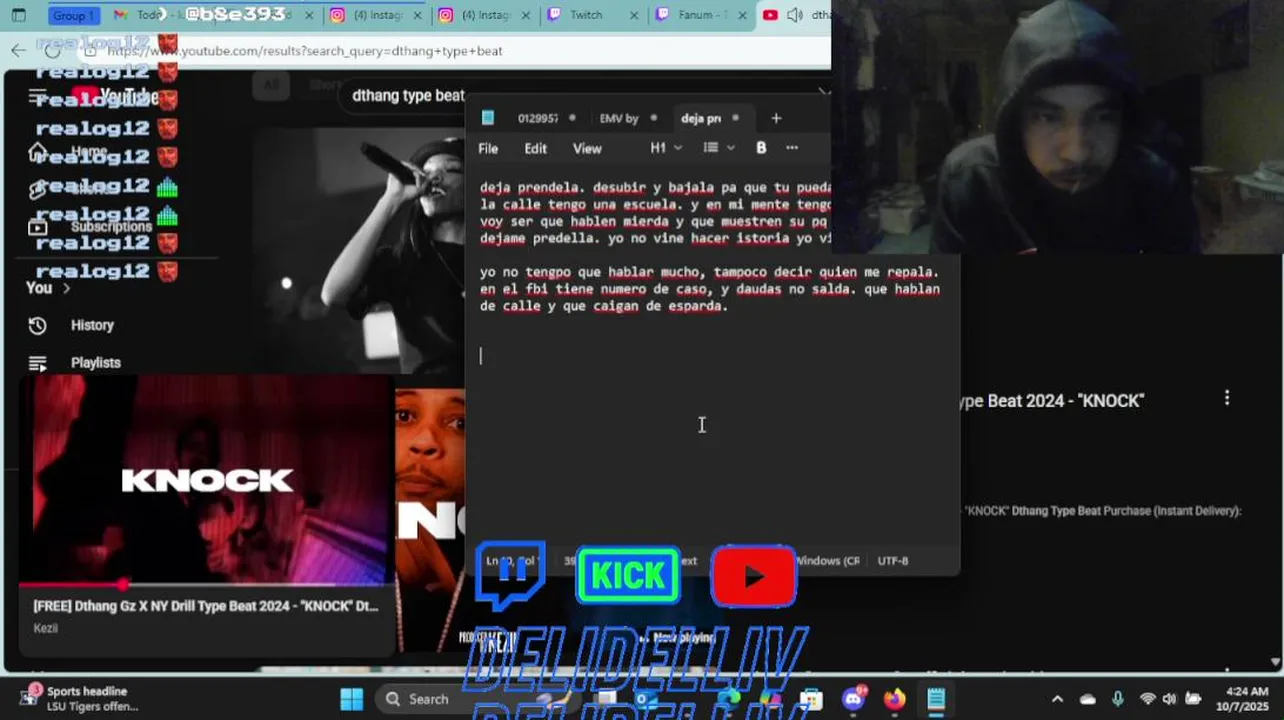Toggle Bold formatting in Notepad
The height and width of the screenshot is (720, 1284).
(761, 148)
